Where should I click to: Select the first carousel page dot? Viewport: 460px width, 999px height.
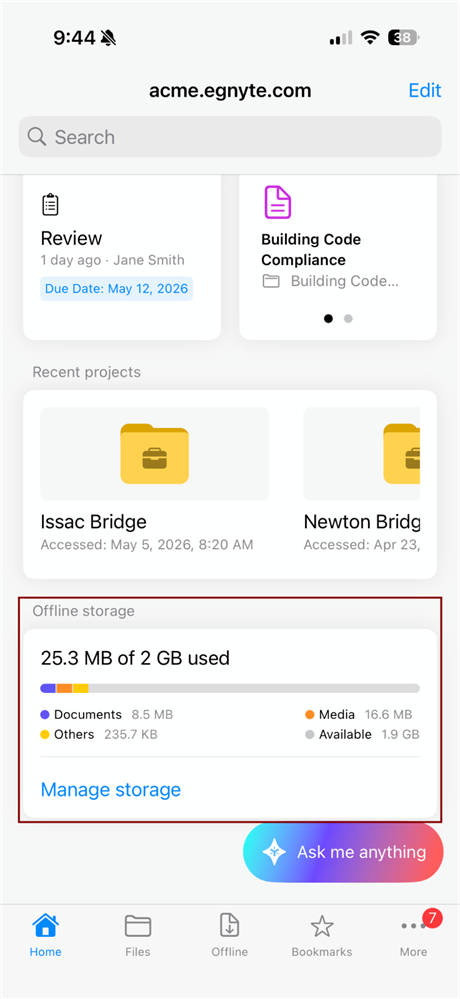click(328, 319)
